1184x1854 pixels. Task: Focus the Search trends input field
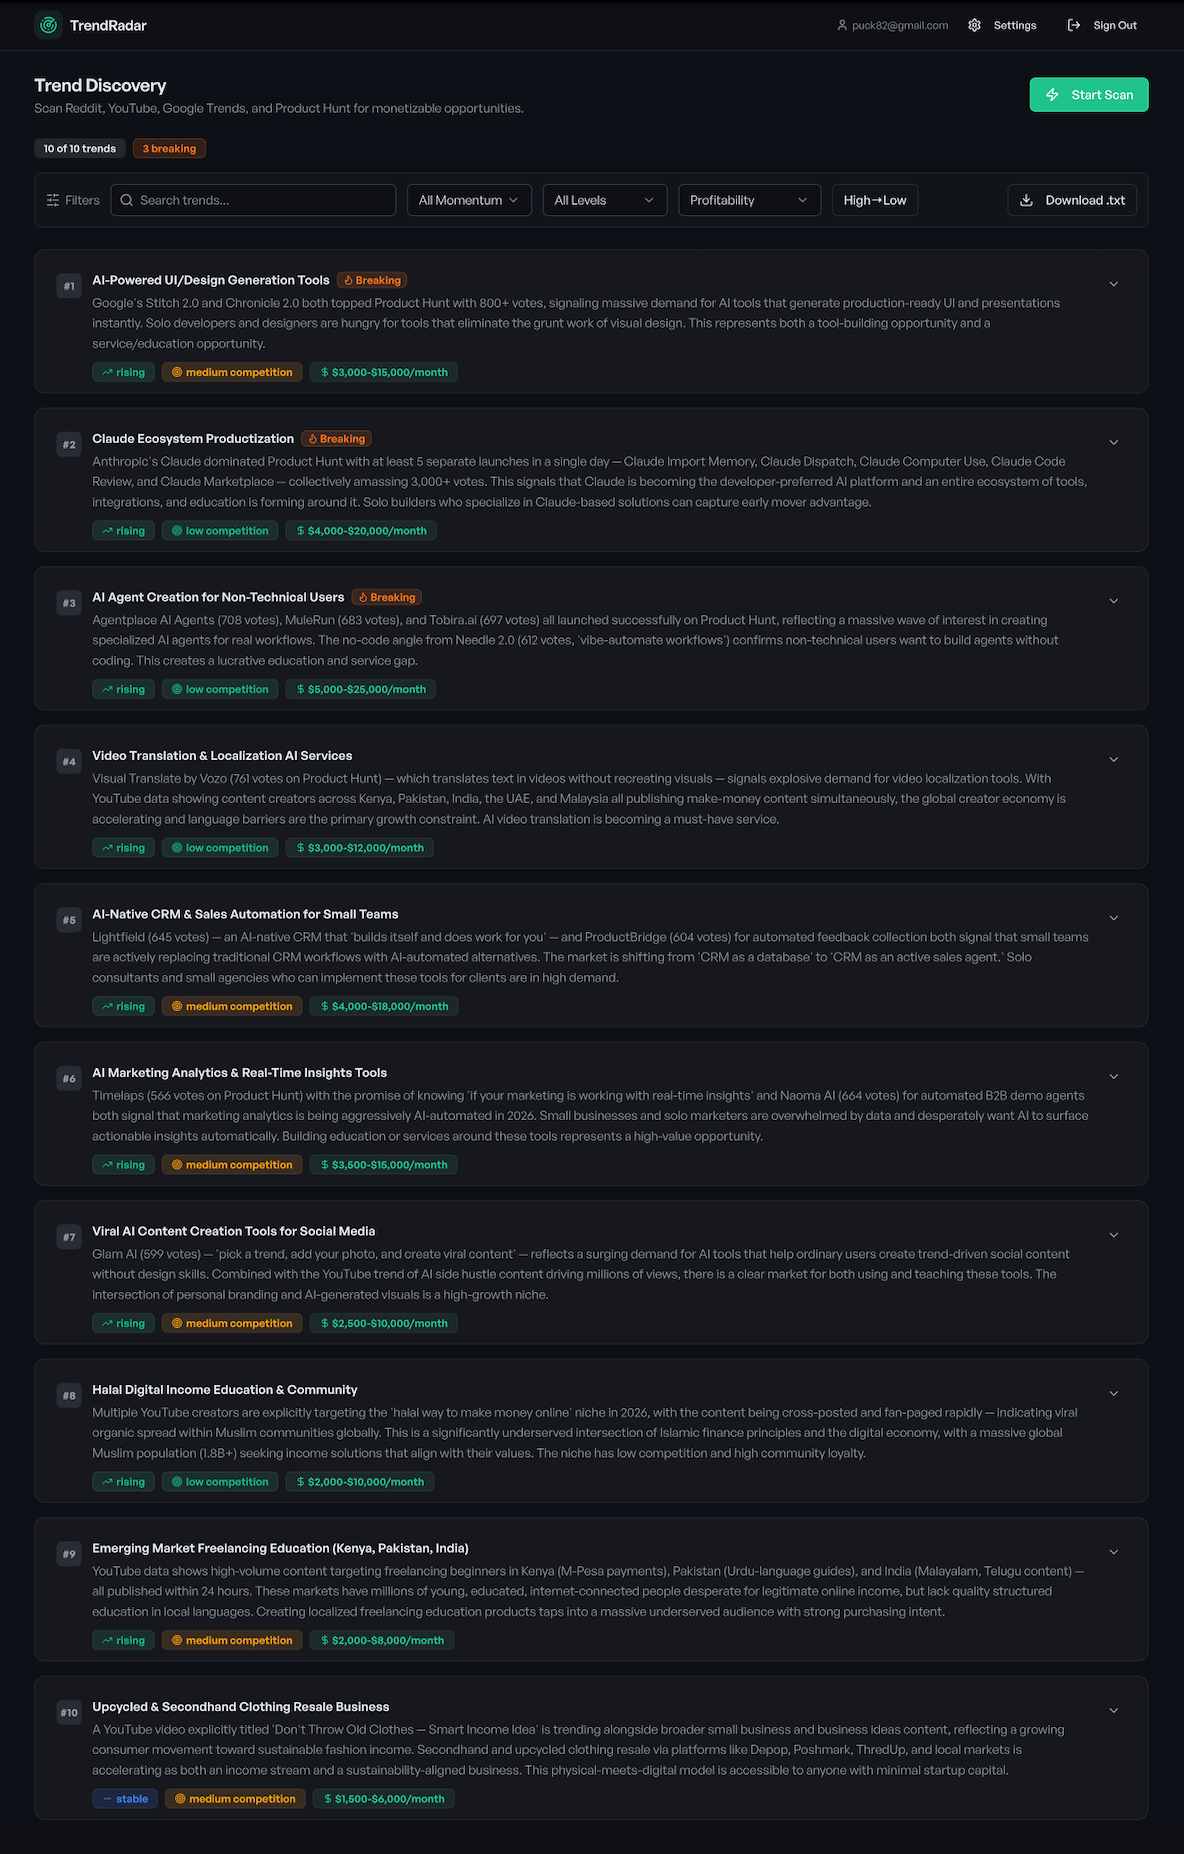point(253,200)
